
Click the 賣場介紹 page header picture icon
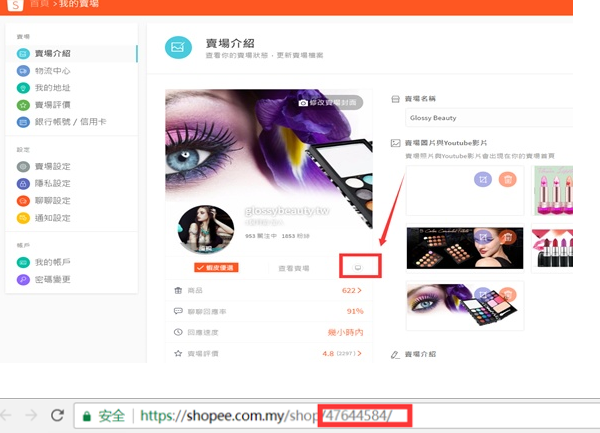178,47
